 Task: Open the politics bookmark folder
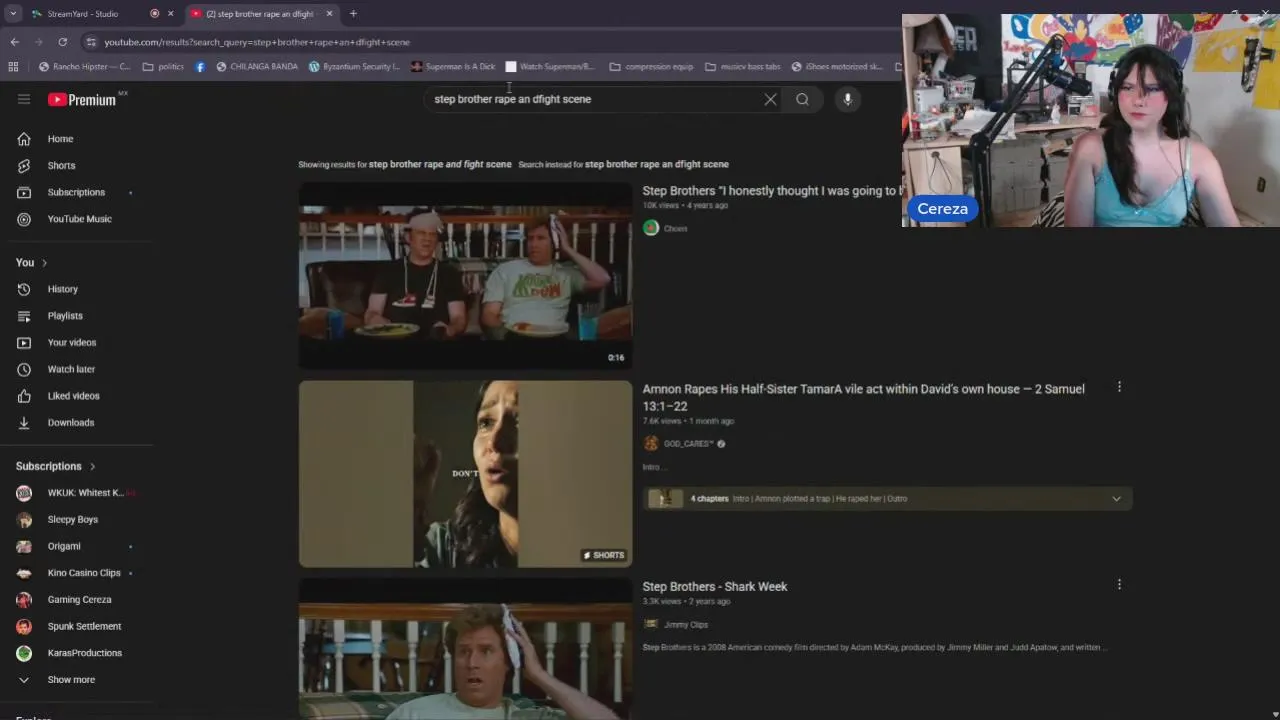[163, 67]
